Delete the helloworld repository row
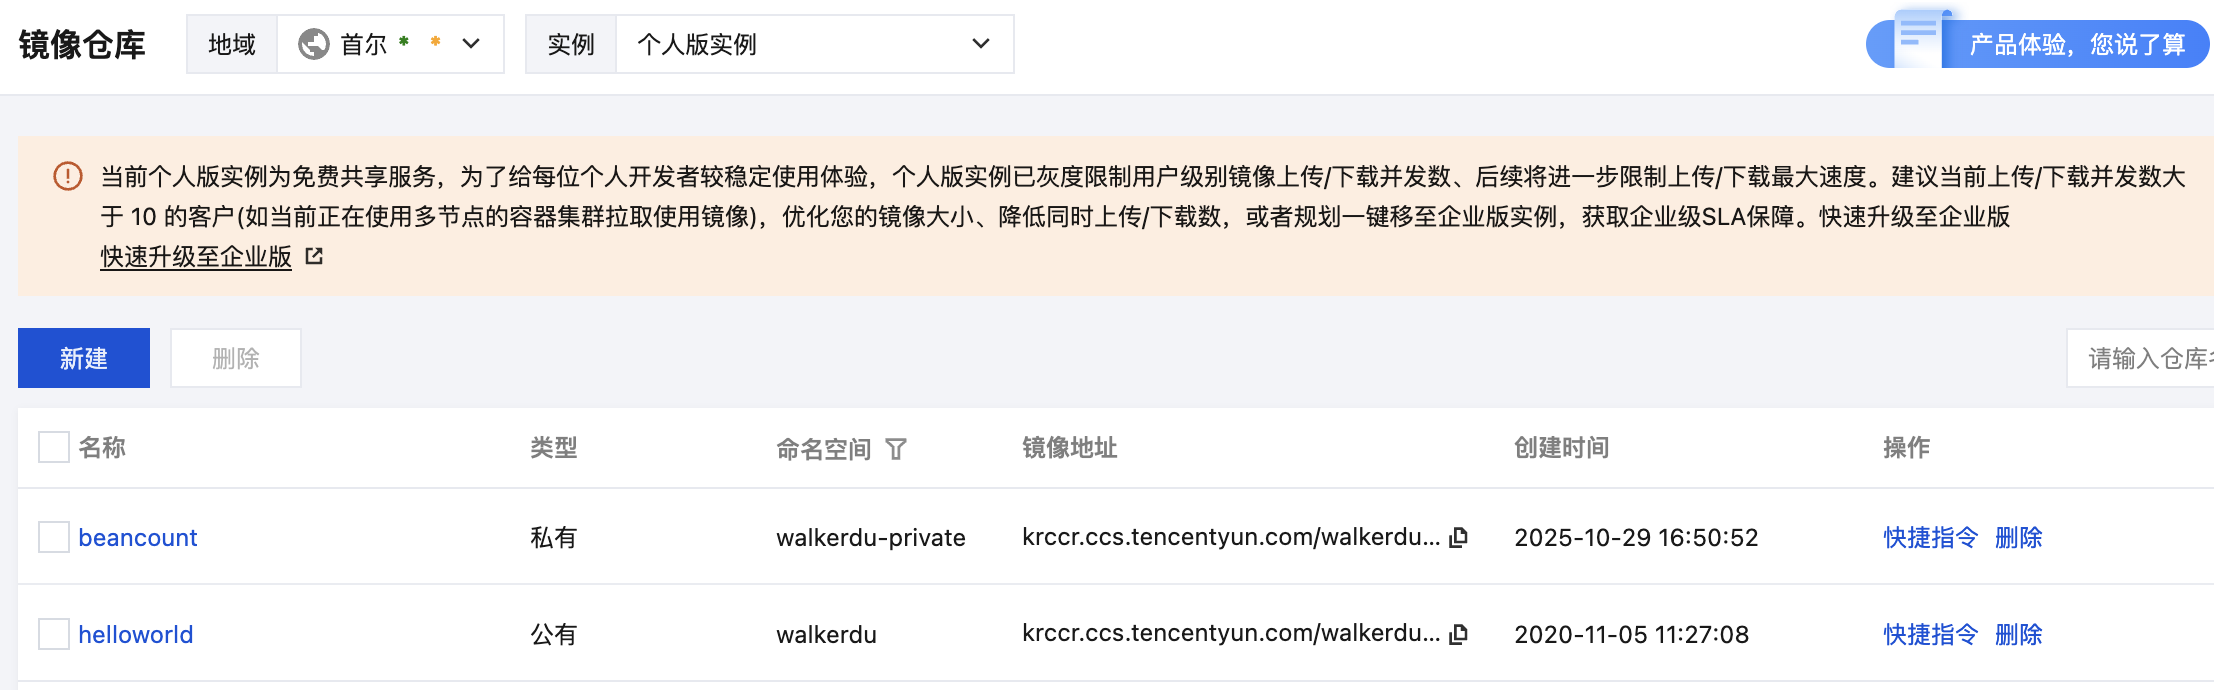The image size is (2214, 690). (2018, 634)
